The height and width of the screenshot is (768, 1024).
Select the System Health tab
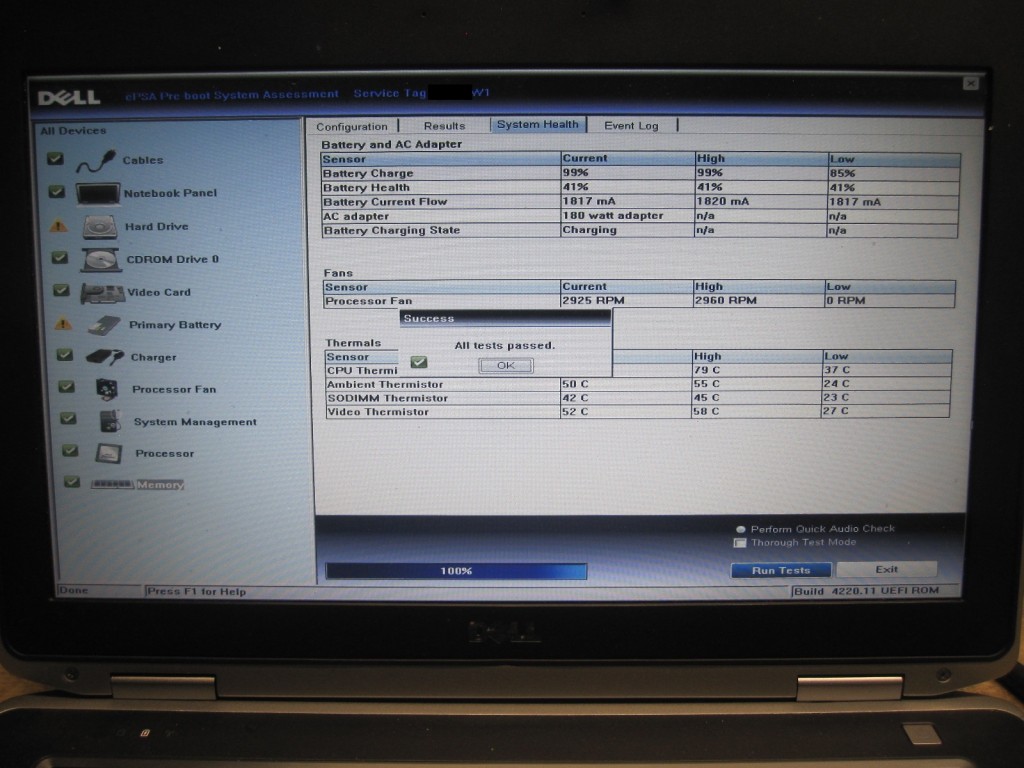tap(537, 125)
